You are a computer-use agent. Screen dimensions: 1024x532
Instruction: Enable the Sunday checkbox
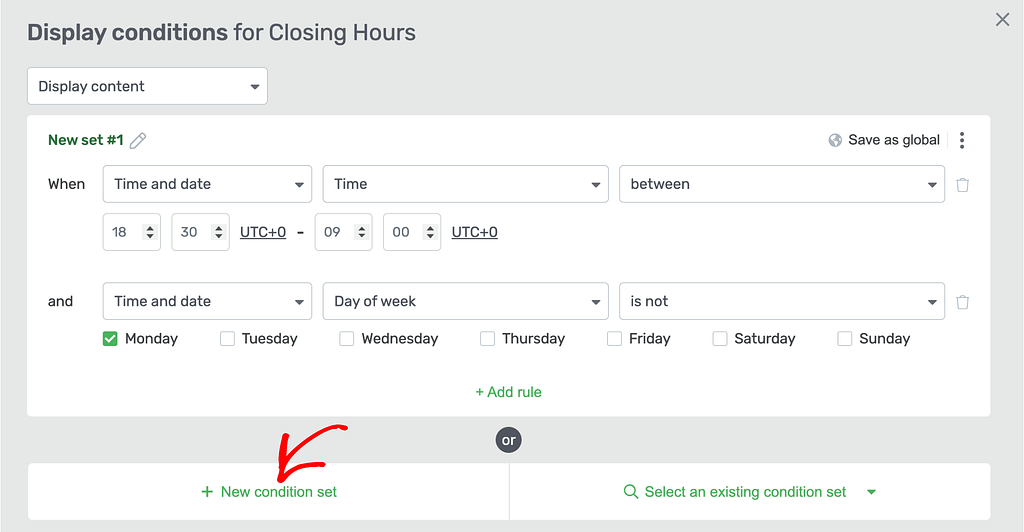tap(844, 339)
